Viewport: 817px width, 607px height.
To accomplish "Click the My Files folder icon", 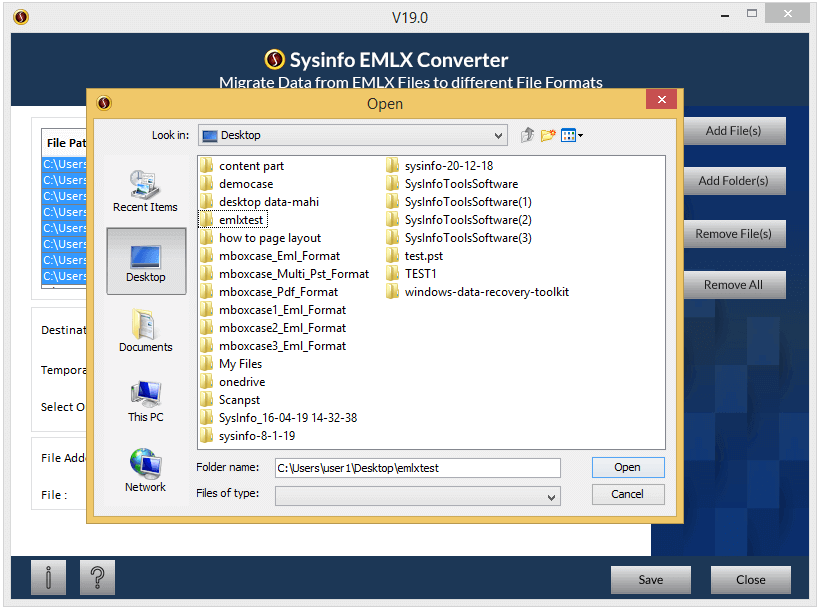I will 207,364.
